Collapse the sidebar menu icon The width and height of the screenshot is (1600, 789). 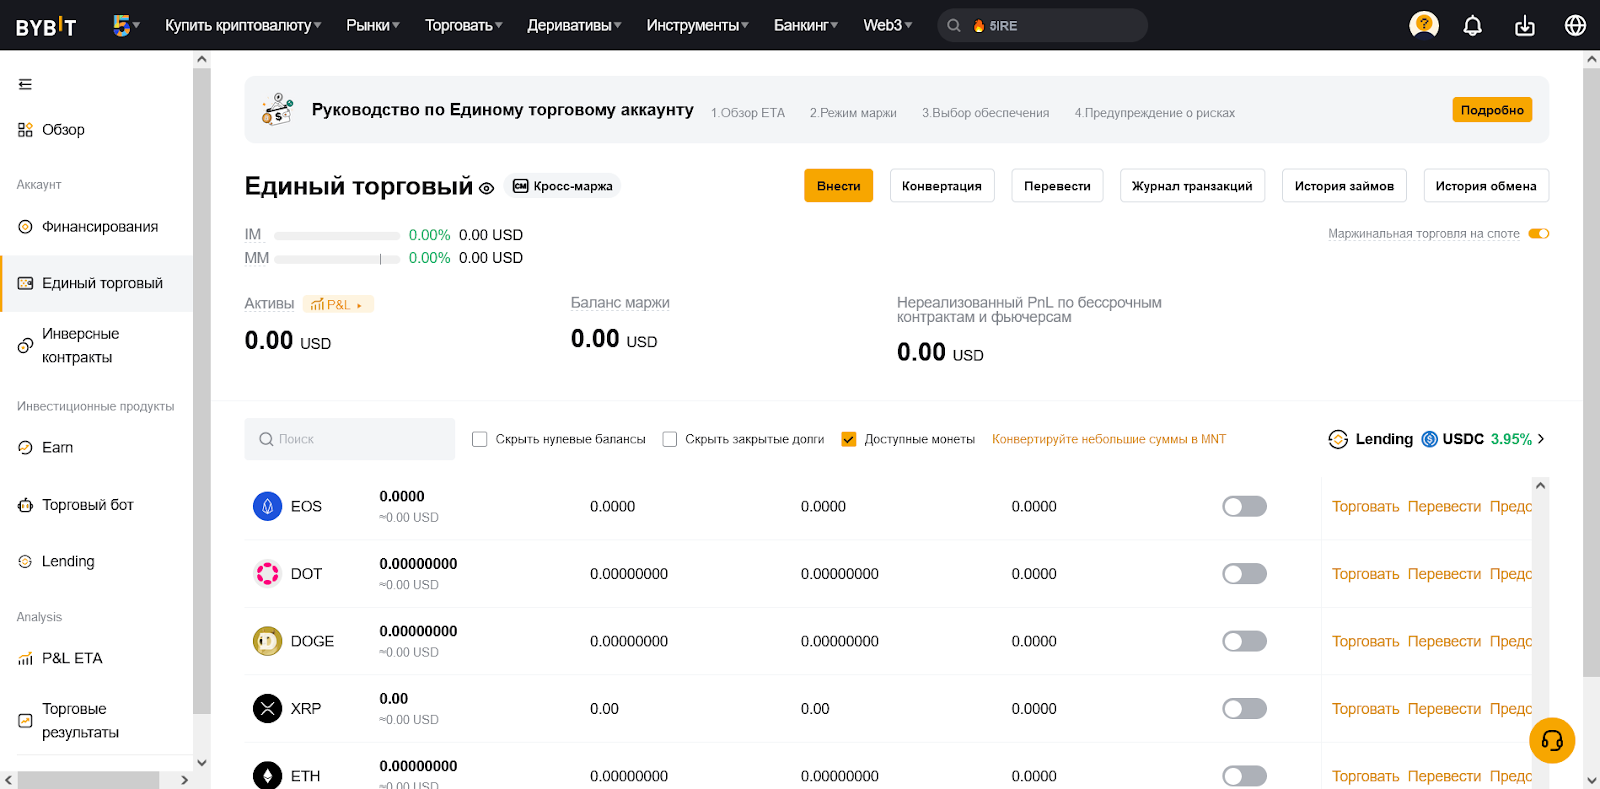25,84
